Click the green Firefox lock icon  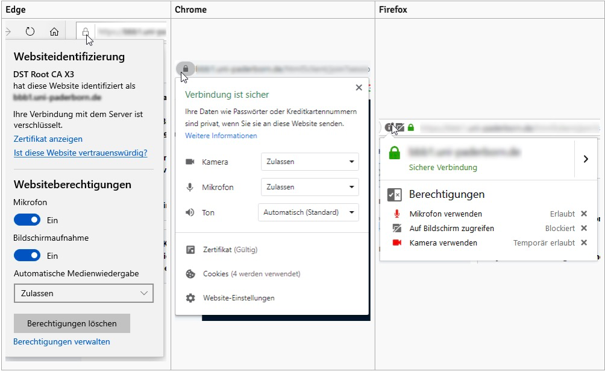click(411, 127)
